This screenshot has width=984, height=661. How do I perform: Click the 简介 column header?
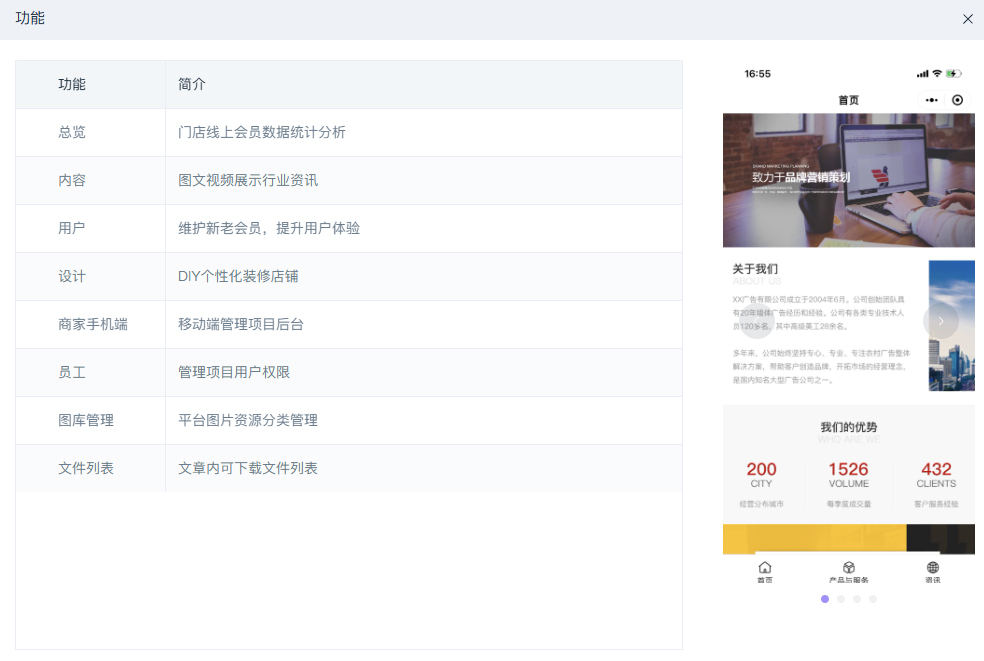point(424,84)
